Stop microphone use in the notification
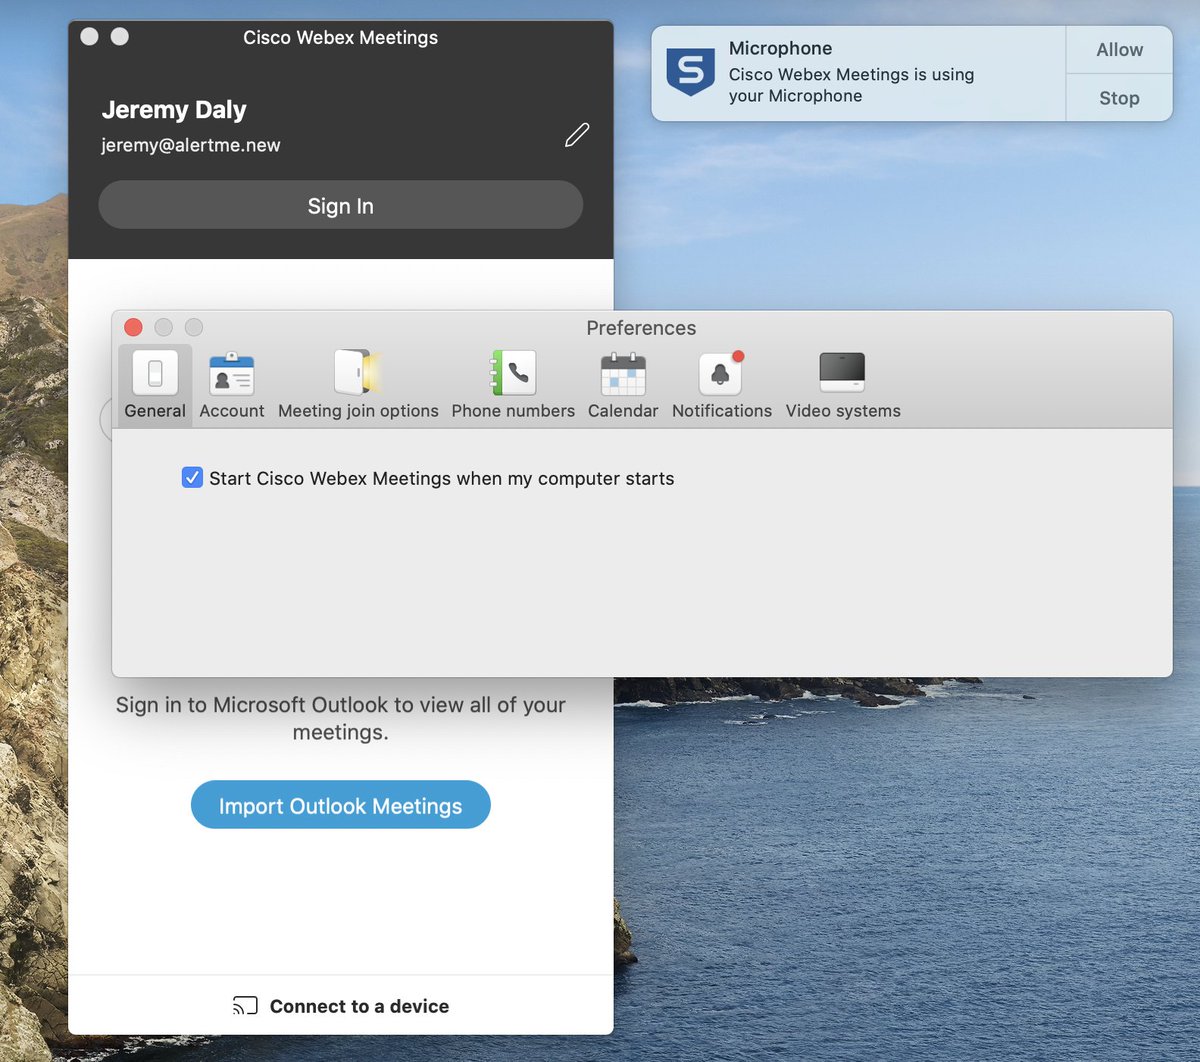 1119,98
